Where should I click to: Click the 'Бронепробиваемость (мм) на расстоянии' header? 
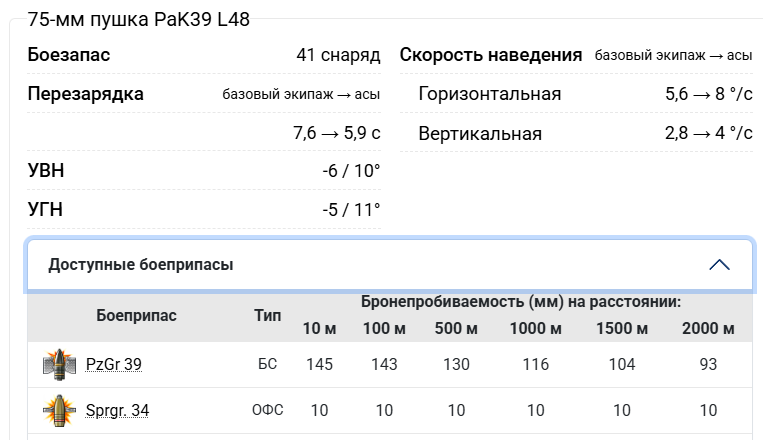520,301
